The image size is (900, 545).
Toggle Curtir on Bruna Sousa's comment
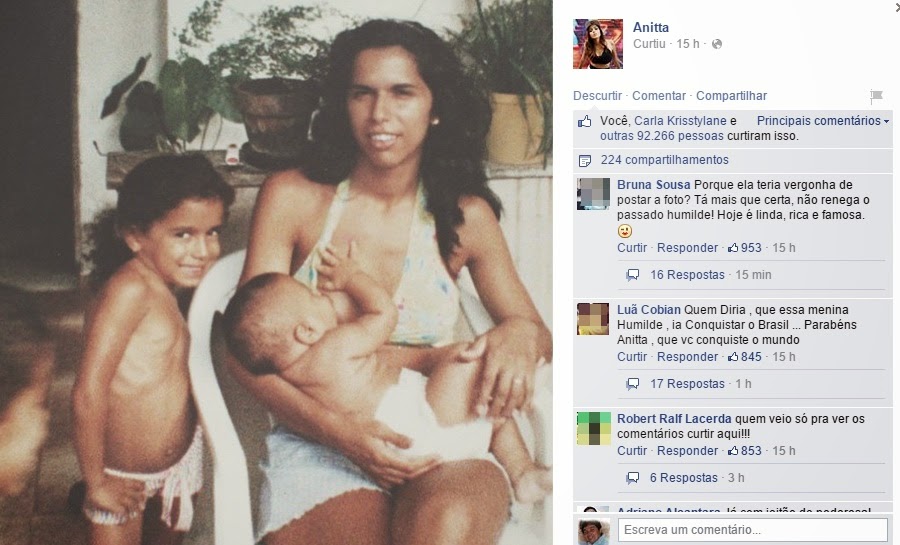[631, 248]
